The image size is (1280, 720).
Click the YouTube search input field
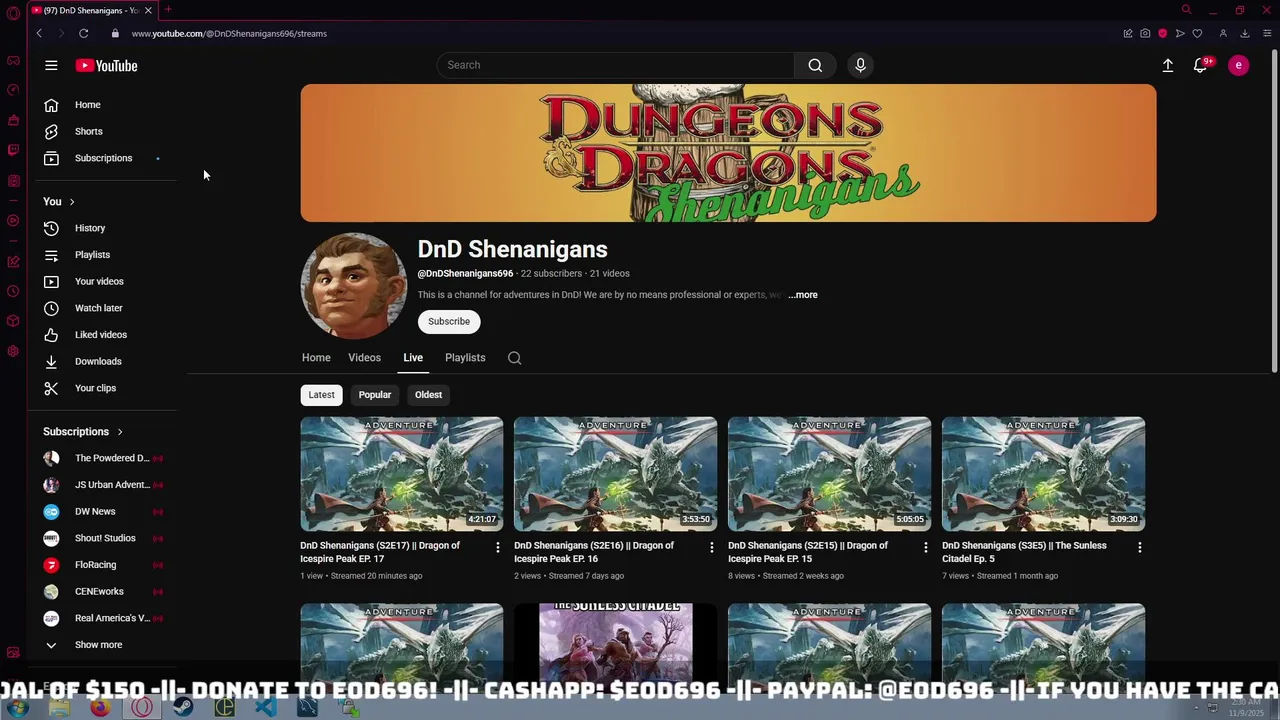pos(615,65)
